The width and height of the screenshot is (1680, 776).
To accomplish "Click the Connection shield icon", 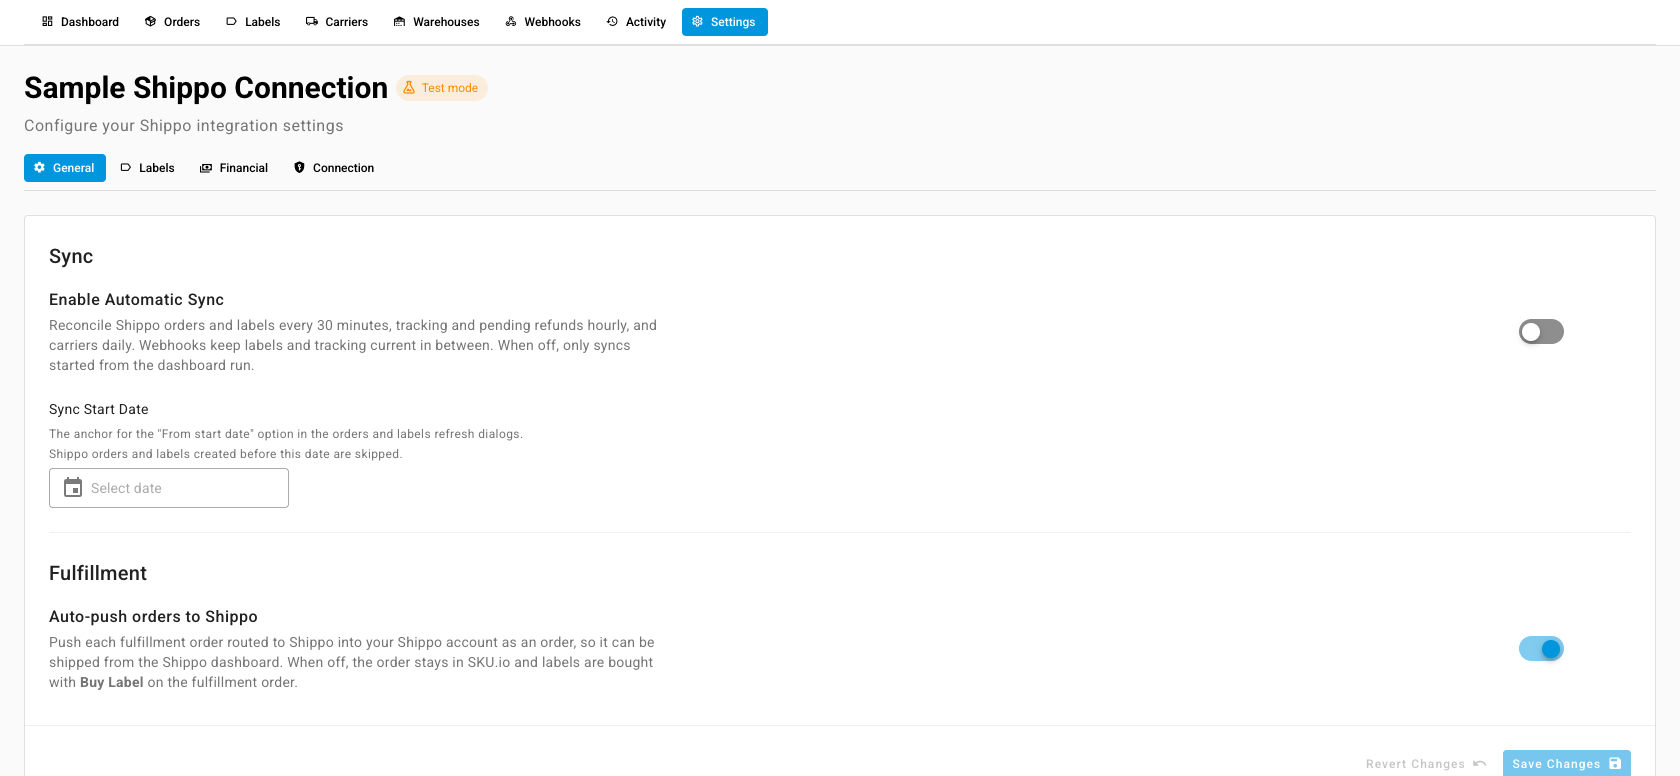I will point(299,168).
